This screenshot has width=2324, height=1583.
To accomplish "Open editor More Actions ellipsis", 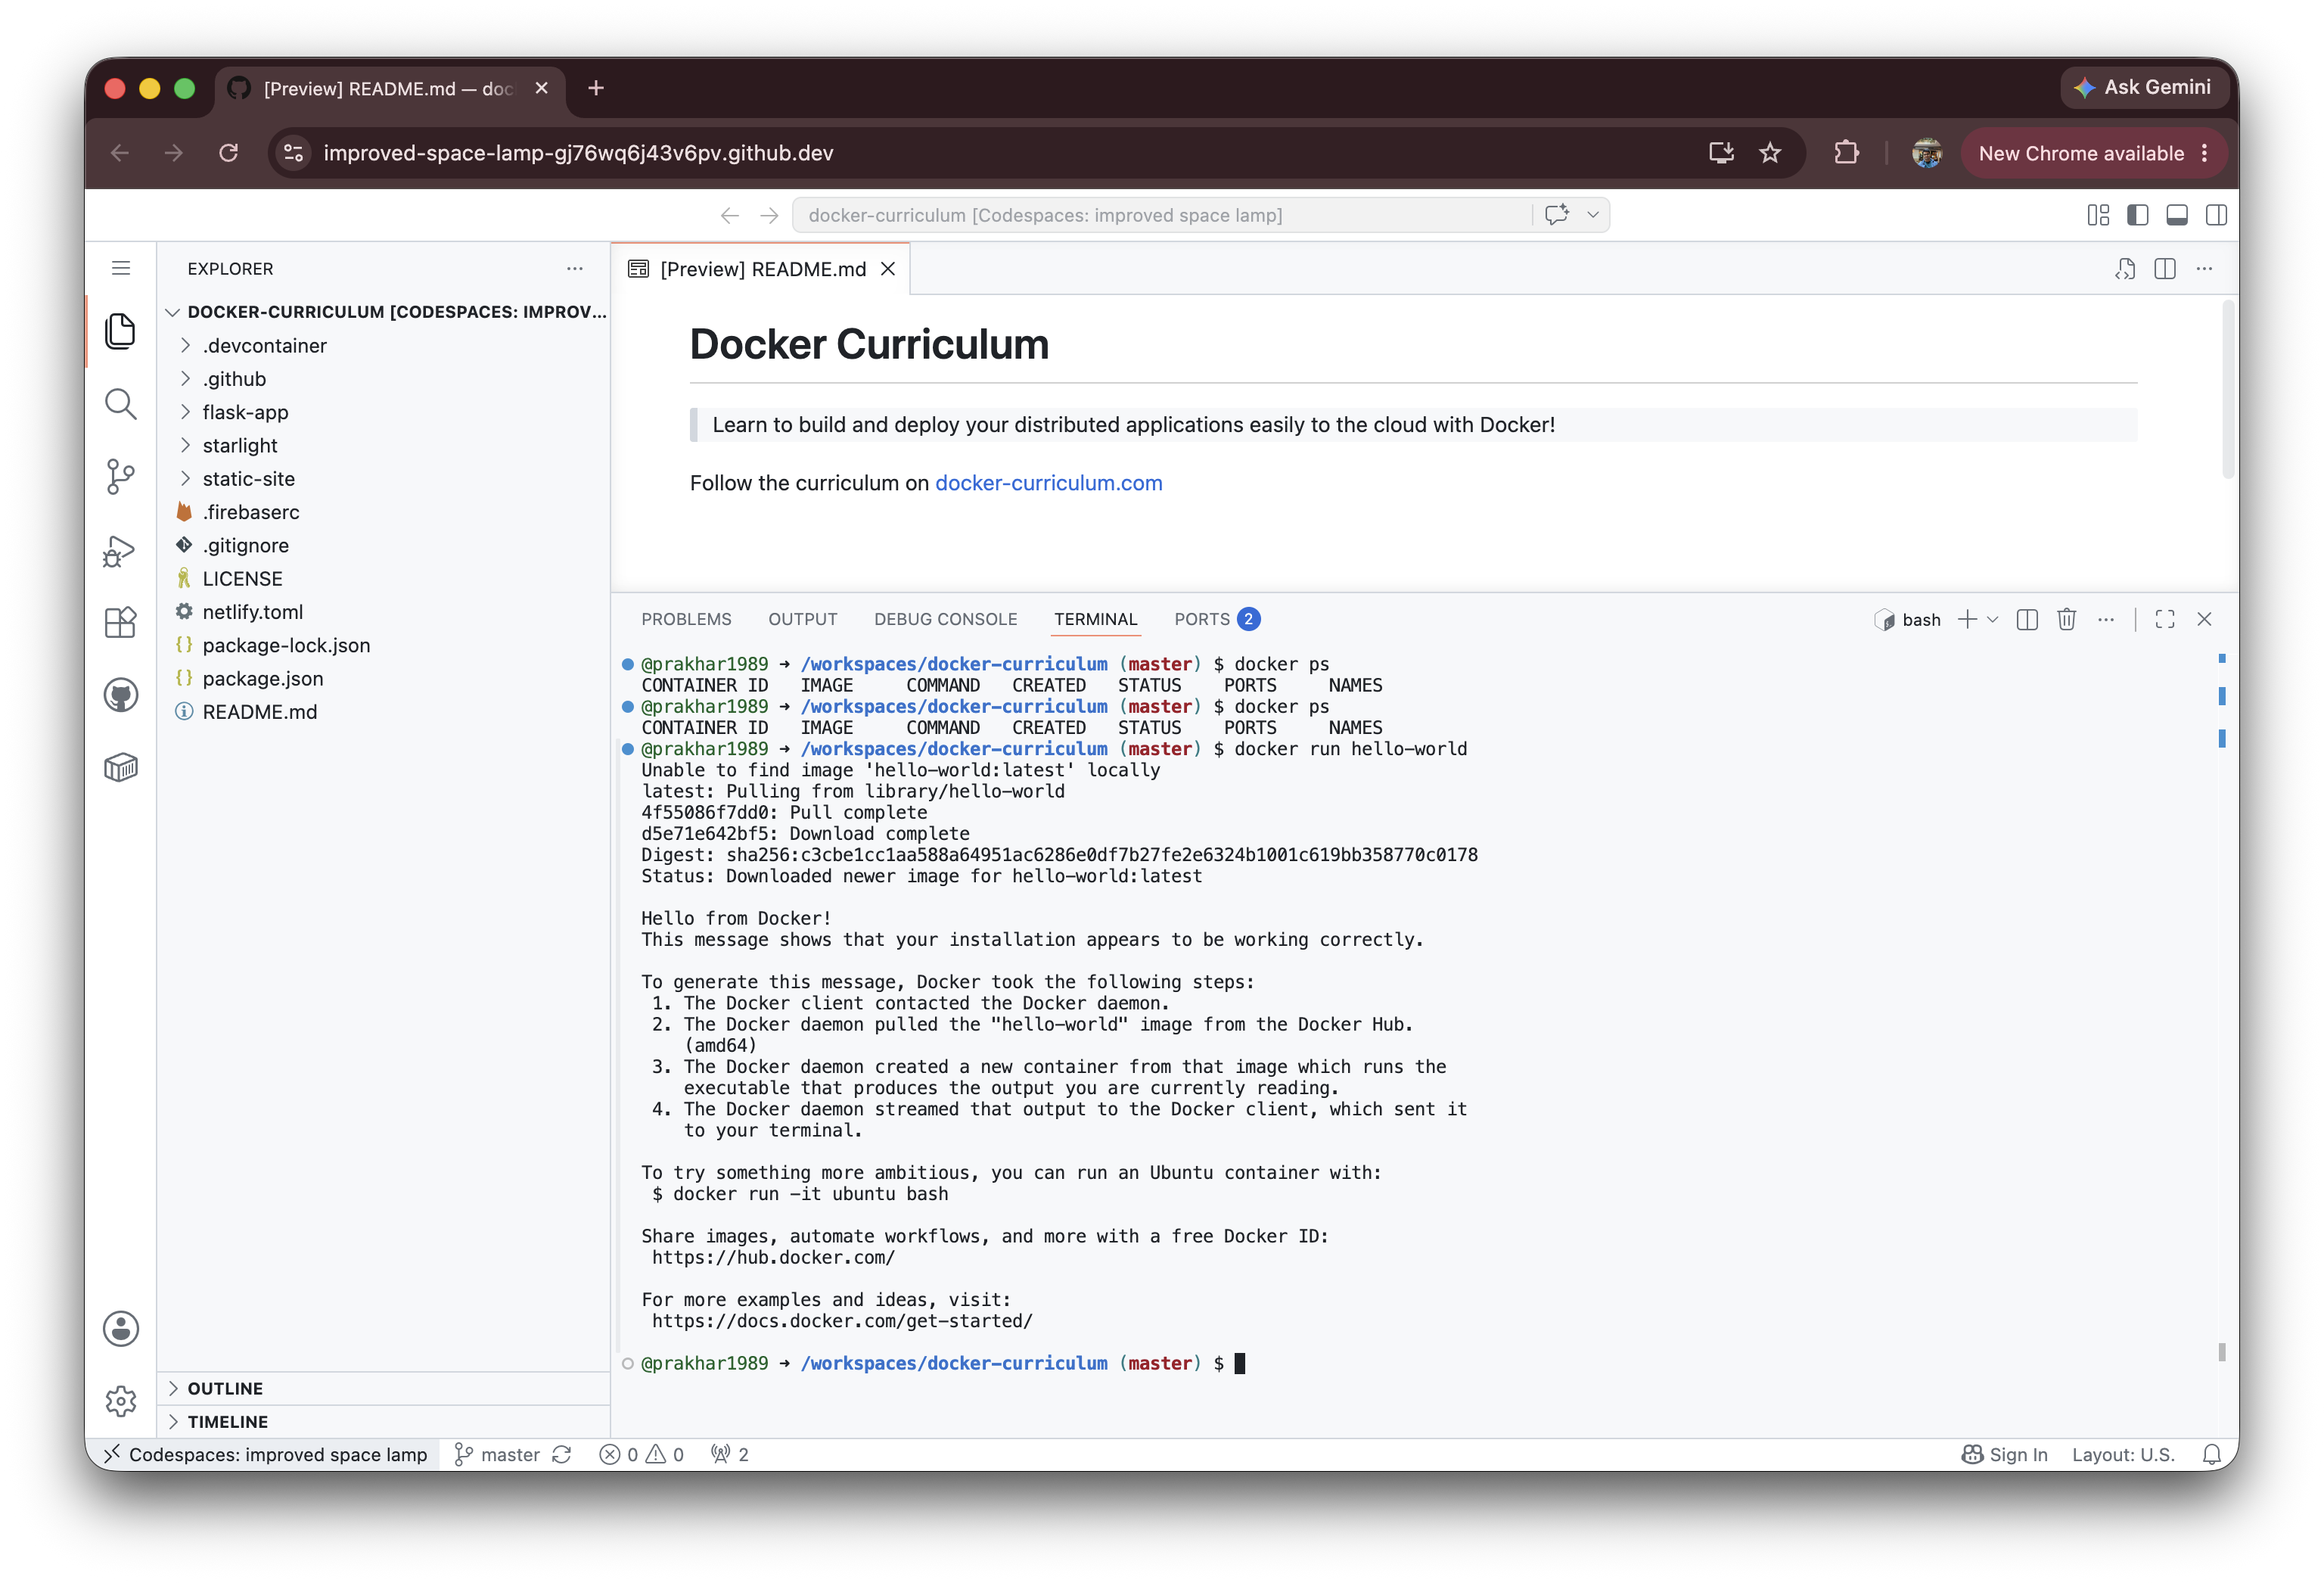I will click(x=2204, y=269).
